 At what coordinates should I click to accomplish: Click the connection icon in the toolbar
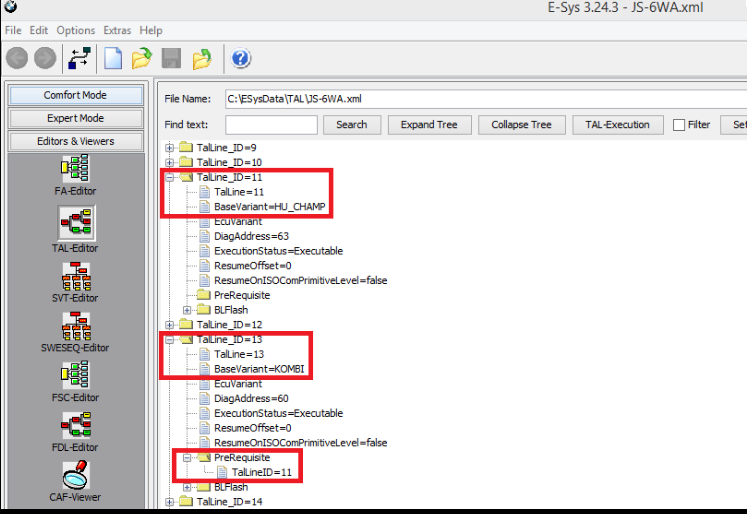pos(78,59)
